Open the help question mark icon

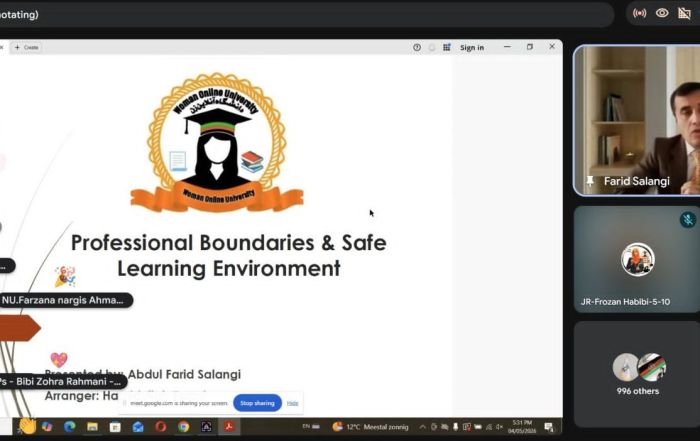click(x=417, y=47)
